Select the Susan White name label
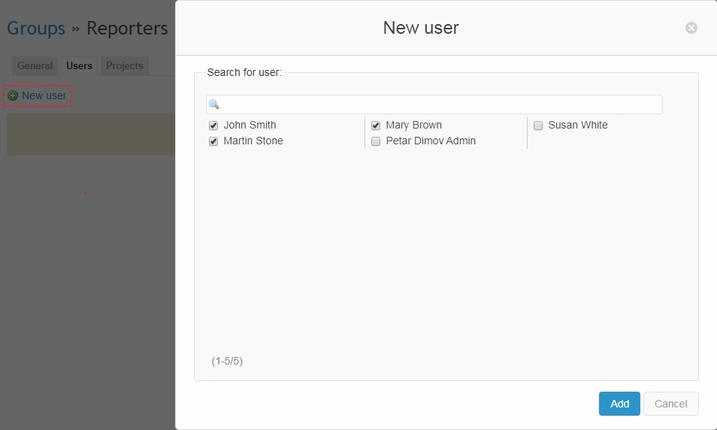Image resolution: width=717 pixels, height=430 pixels. pyautogui.click(x=578, y=126)
